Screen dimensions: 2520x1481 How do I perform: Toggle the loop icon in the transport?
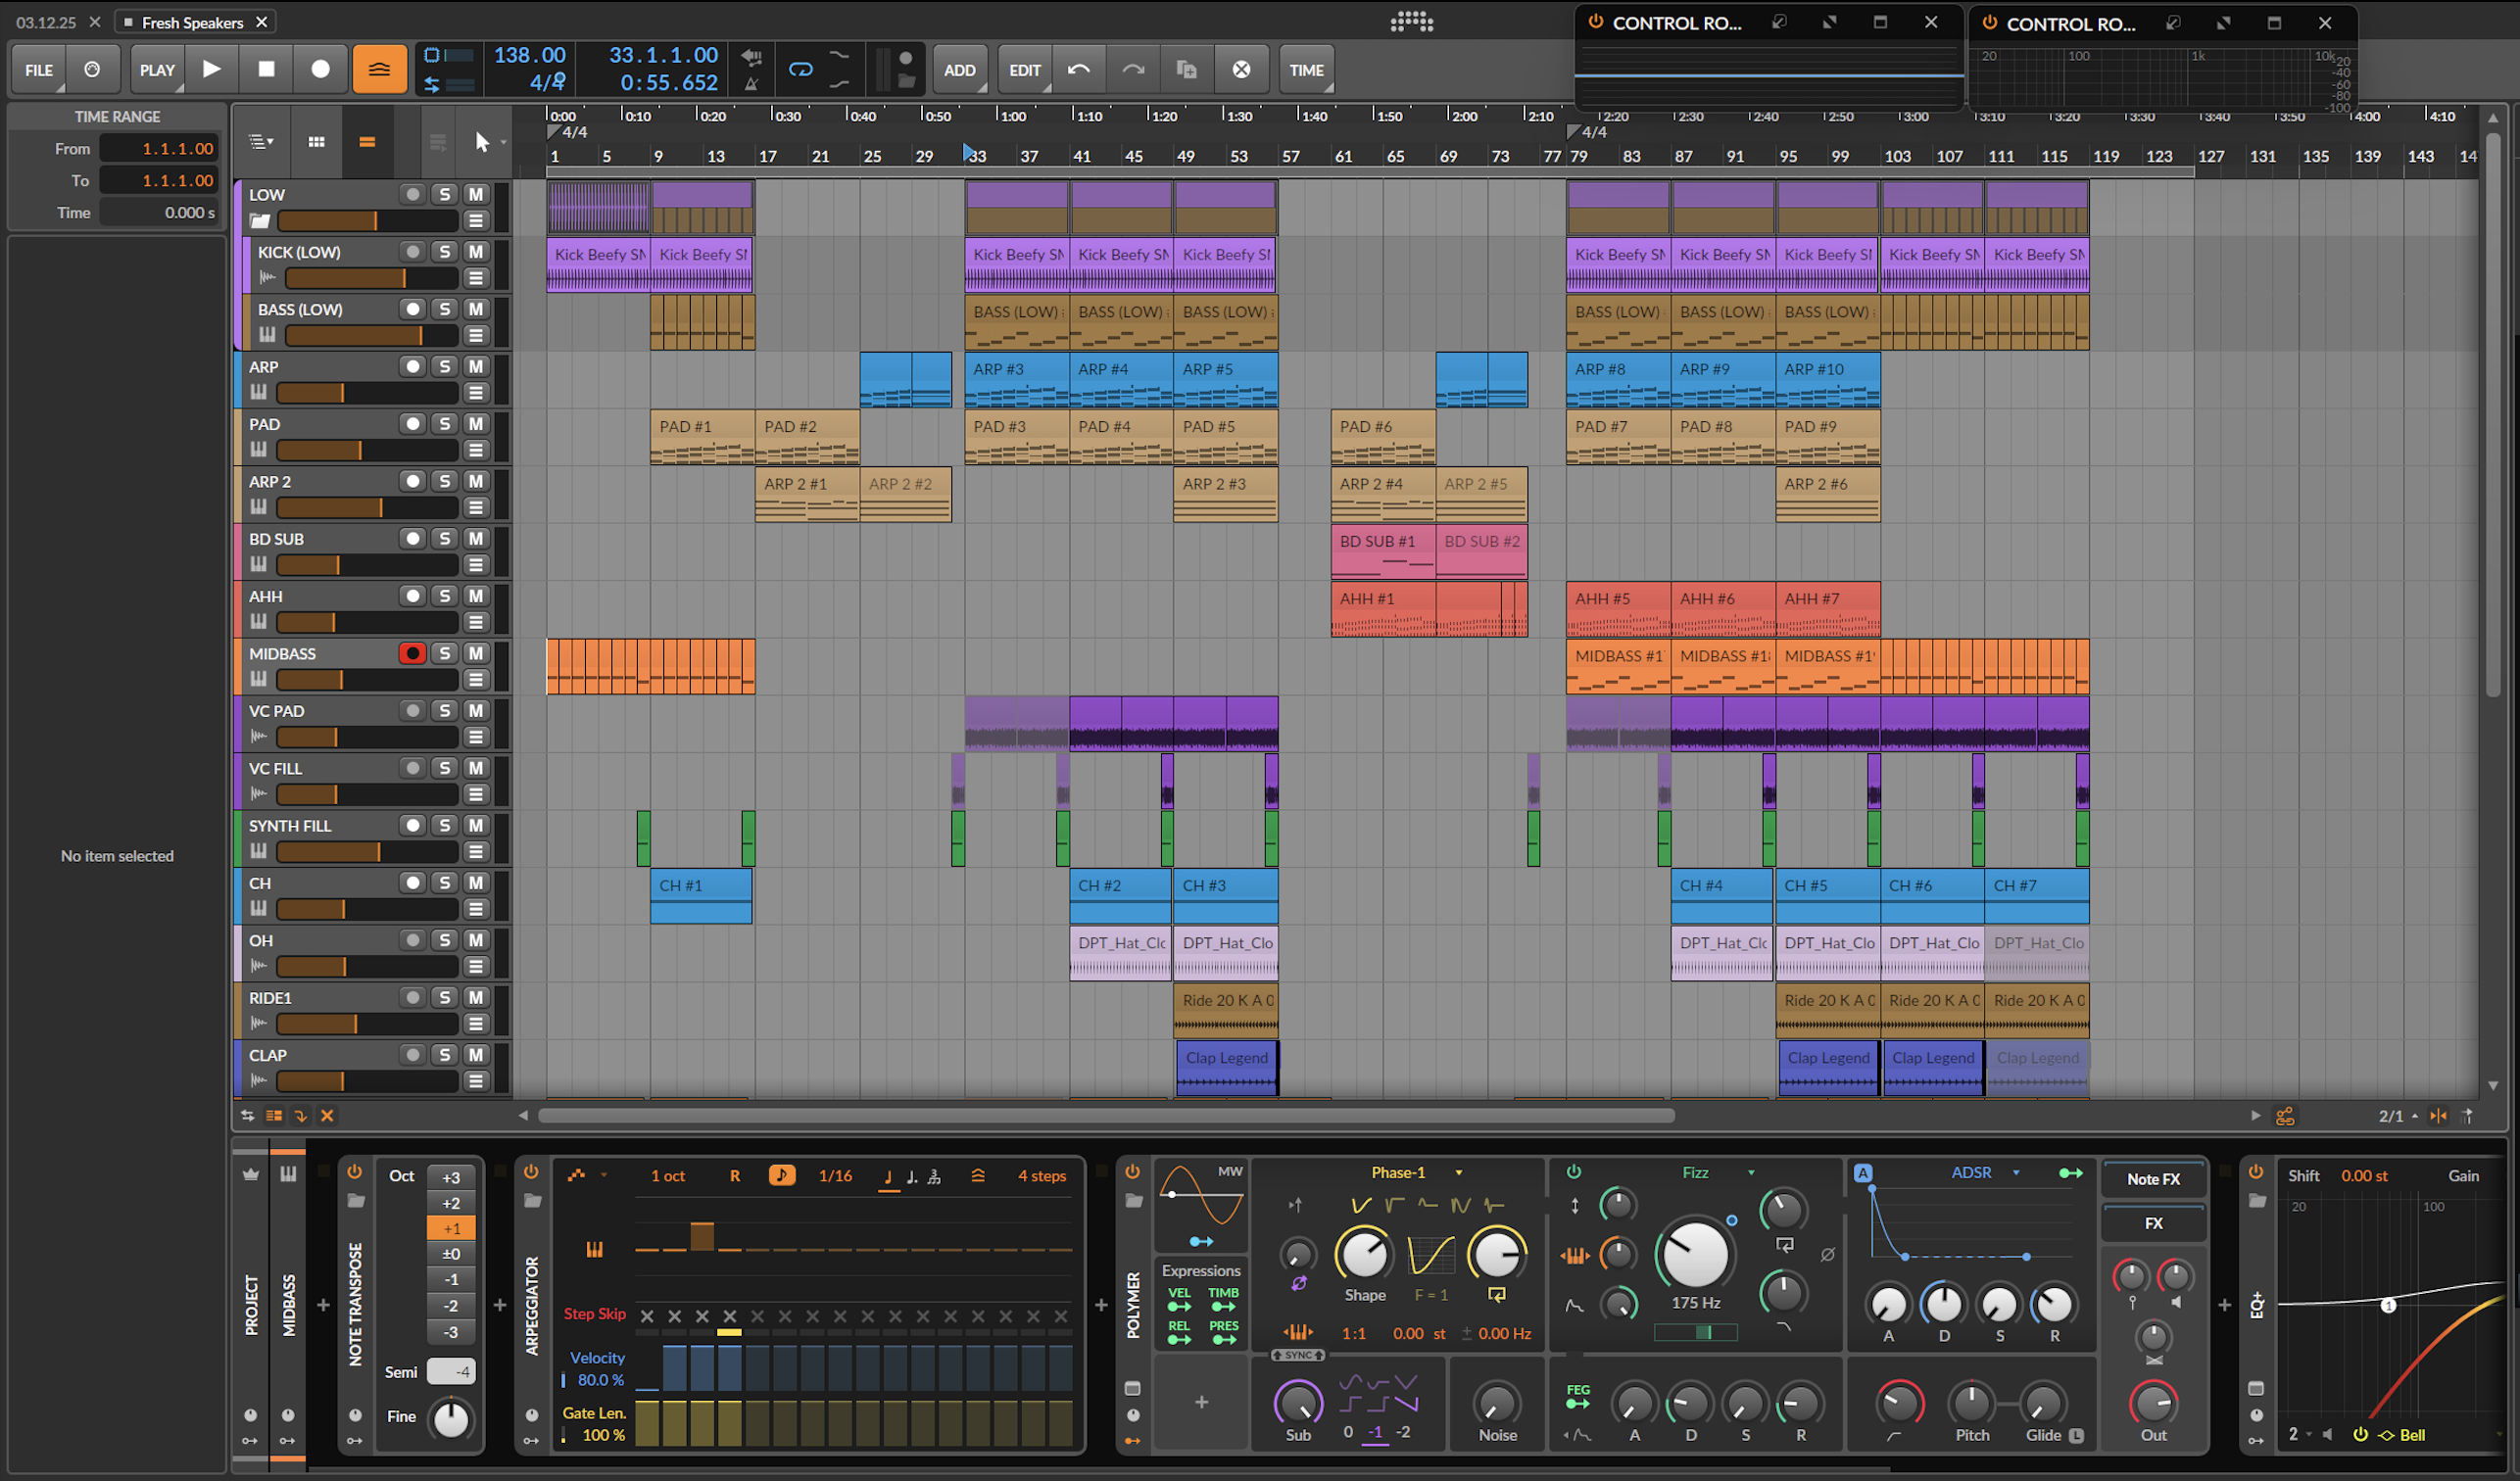coord(801,69)
